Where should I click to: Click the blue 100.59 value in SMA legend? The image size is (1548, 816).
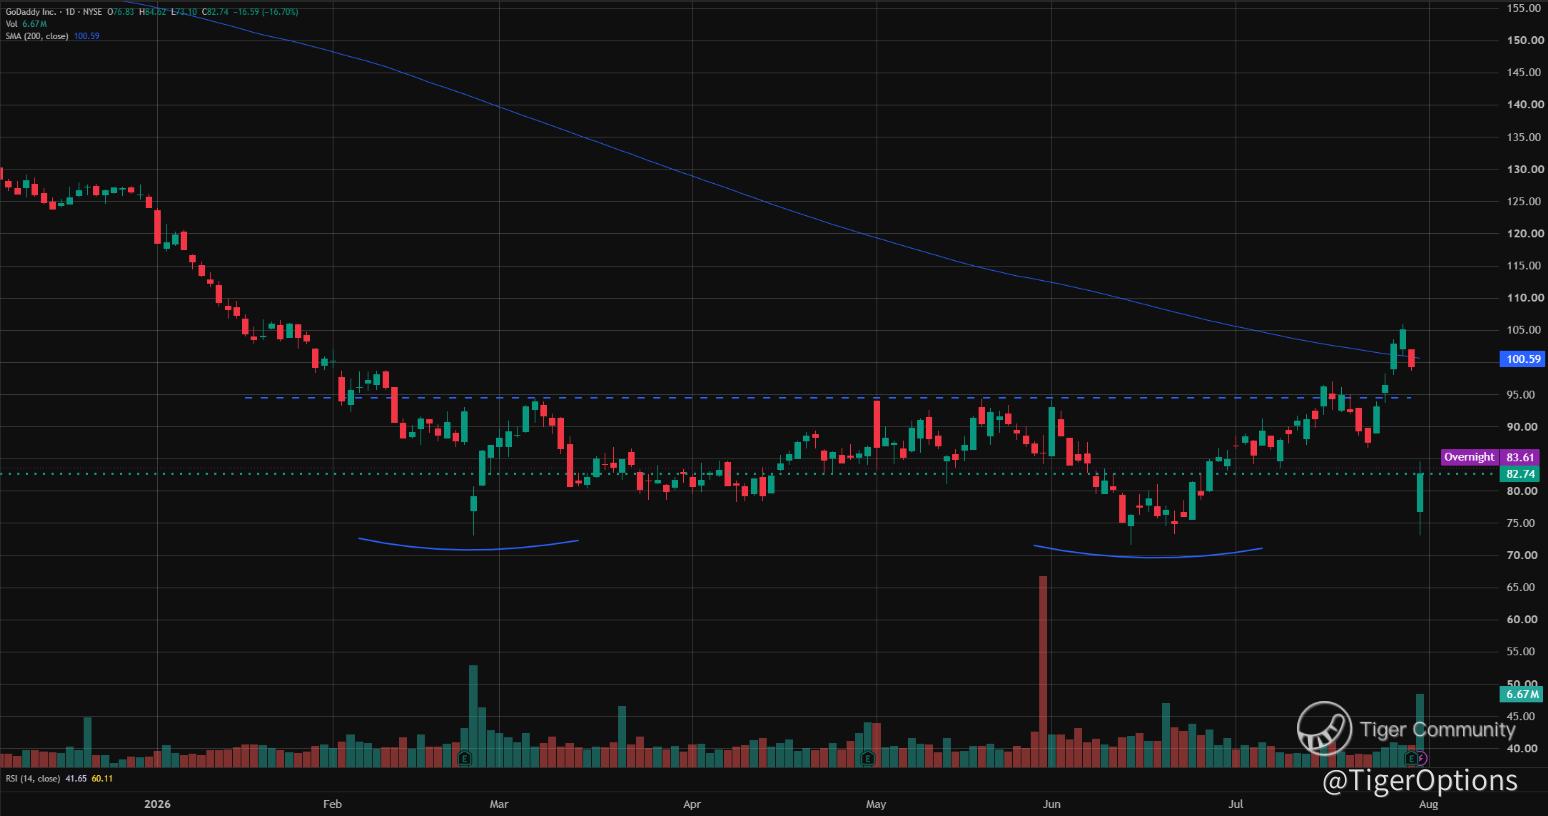coord(87,36)
